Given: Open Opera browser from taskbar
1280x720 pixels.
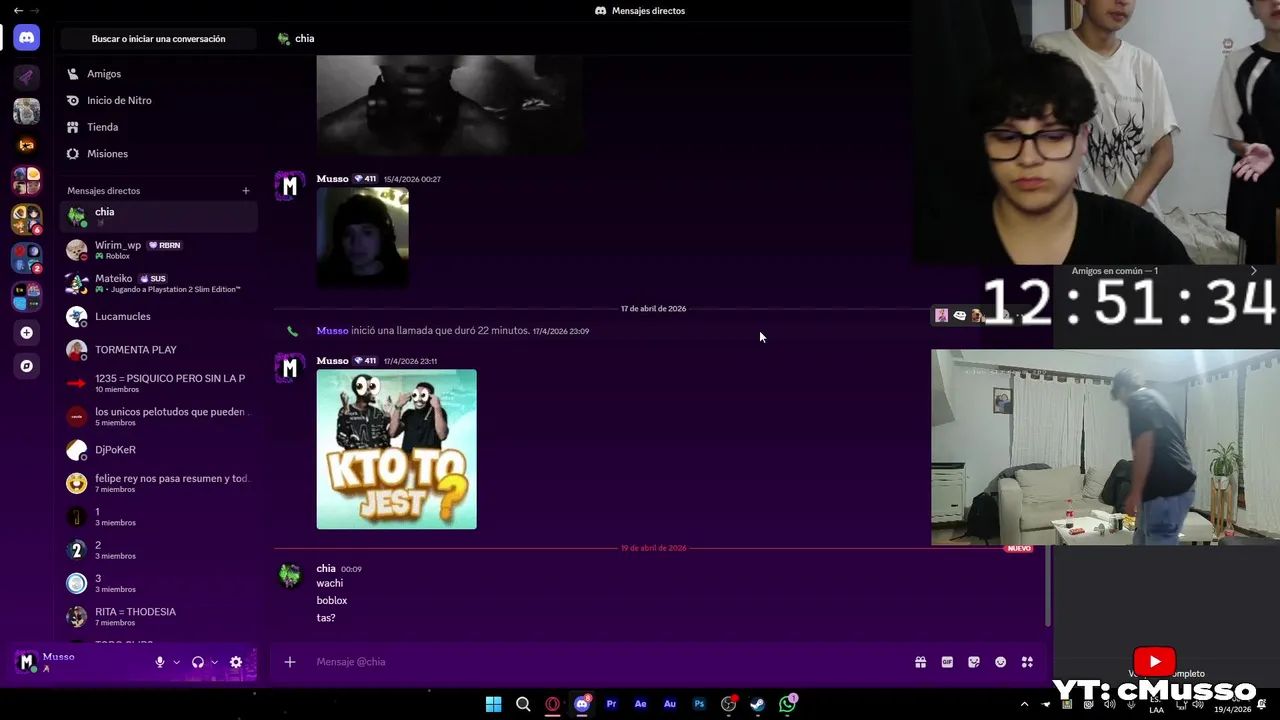Looking at the screenshot, I should [552, 704].
